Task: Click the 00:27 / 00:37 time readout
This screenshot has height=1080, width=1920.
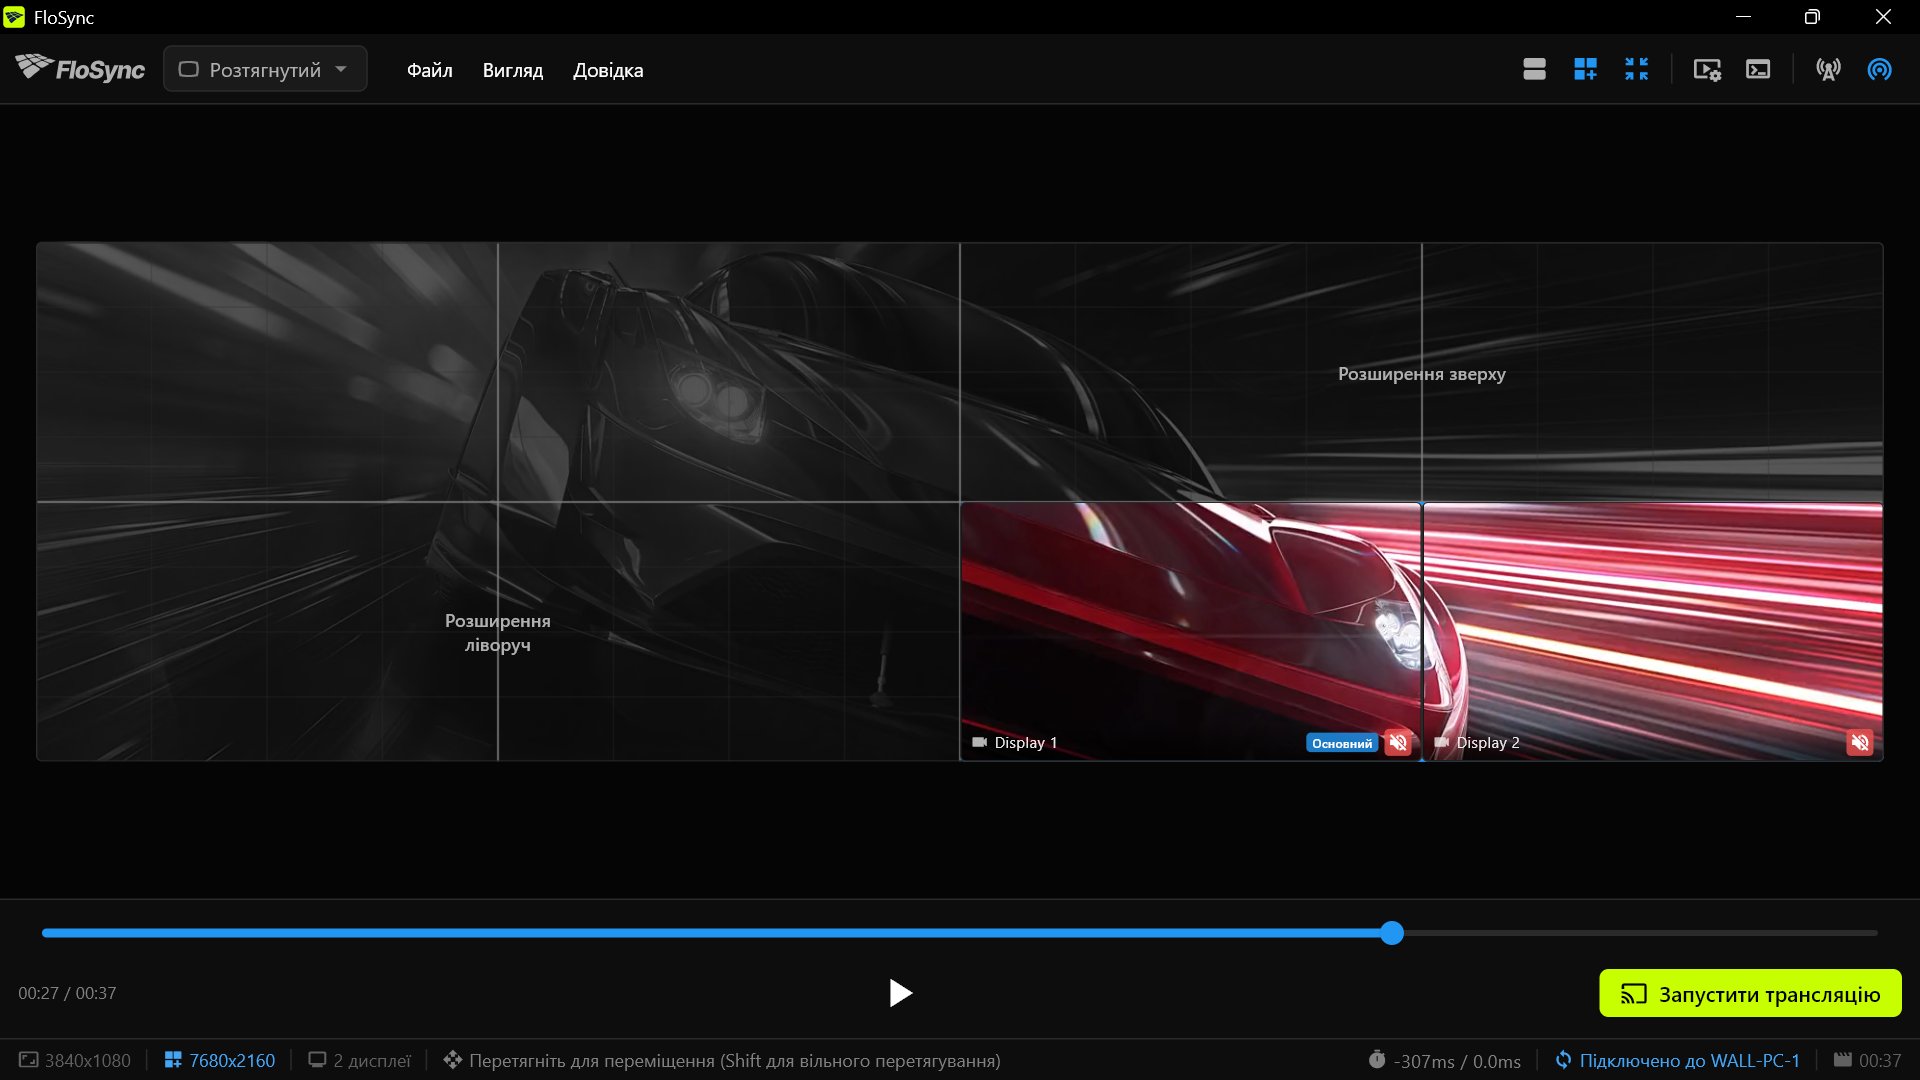Action: (x=67, y=993)
